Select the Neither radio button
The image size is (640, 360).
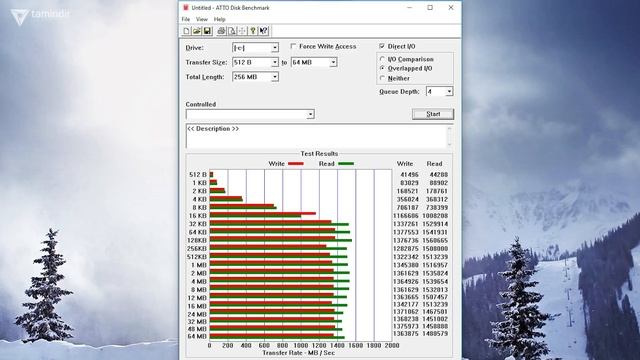pyautogui.click(x=382, y=78)
